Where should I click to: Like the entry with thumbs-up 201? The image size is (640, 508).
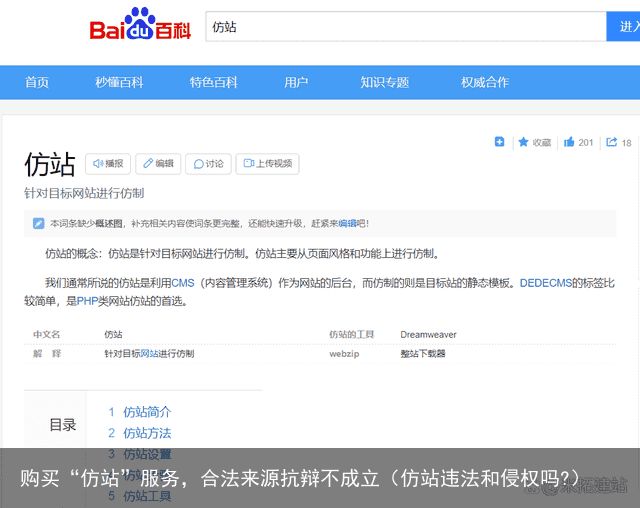578,142
